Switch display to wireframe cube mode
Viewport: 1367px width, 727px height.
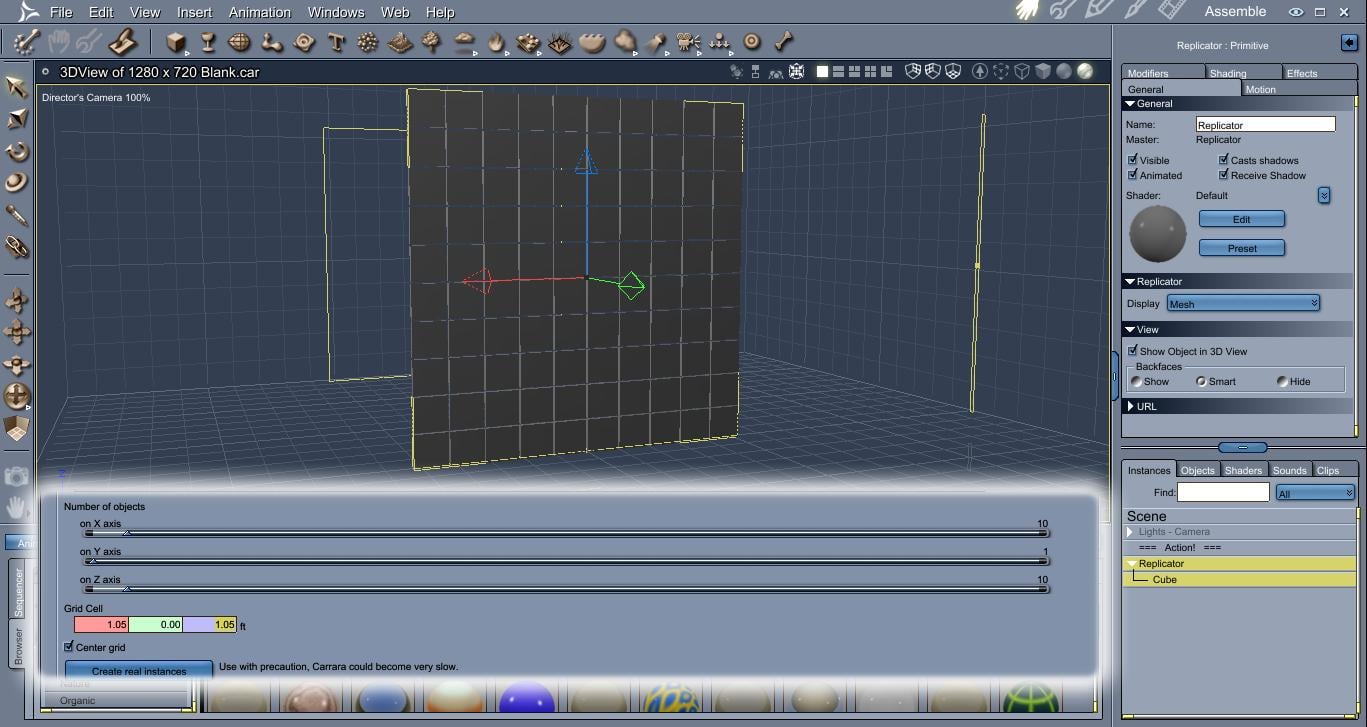pos(1022,72)
